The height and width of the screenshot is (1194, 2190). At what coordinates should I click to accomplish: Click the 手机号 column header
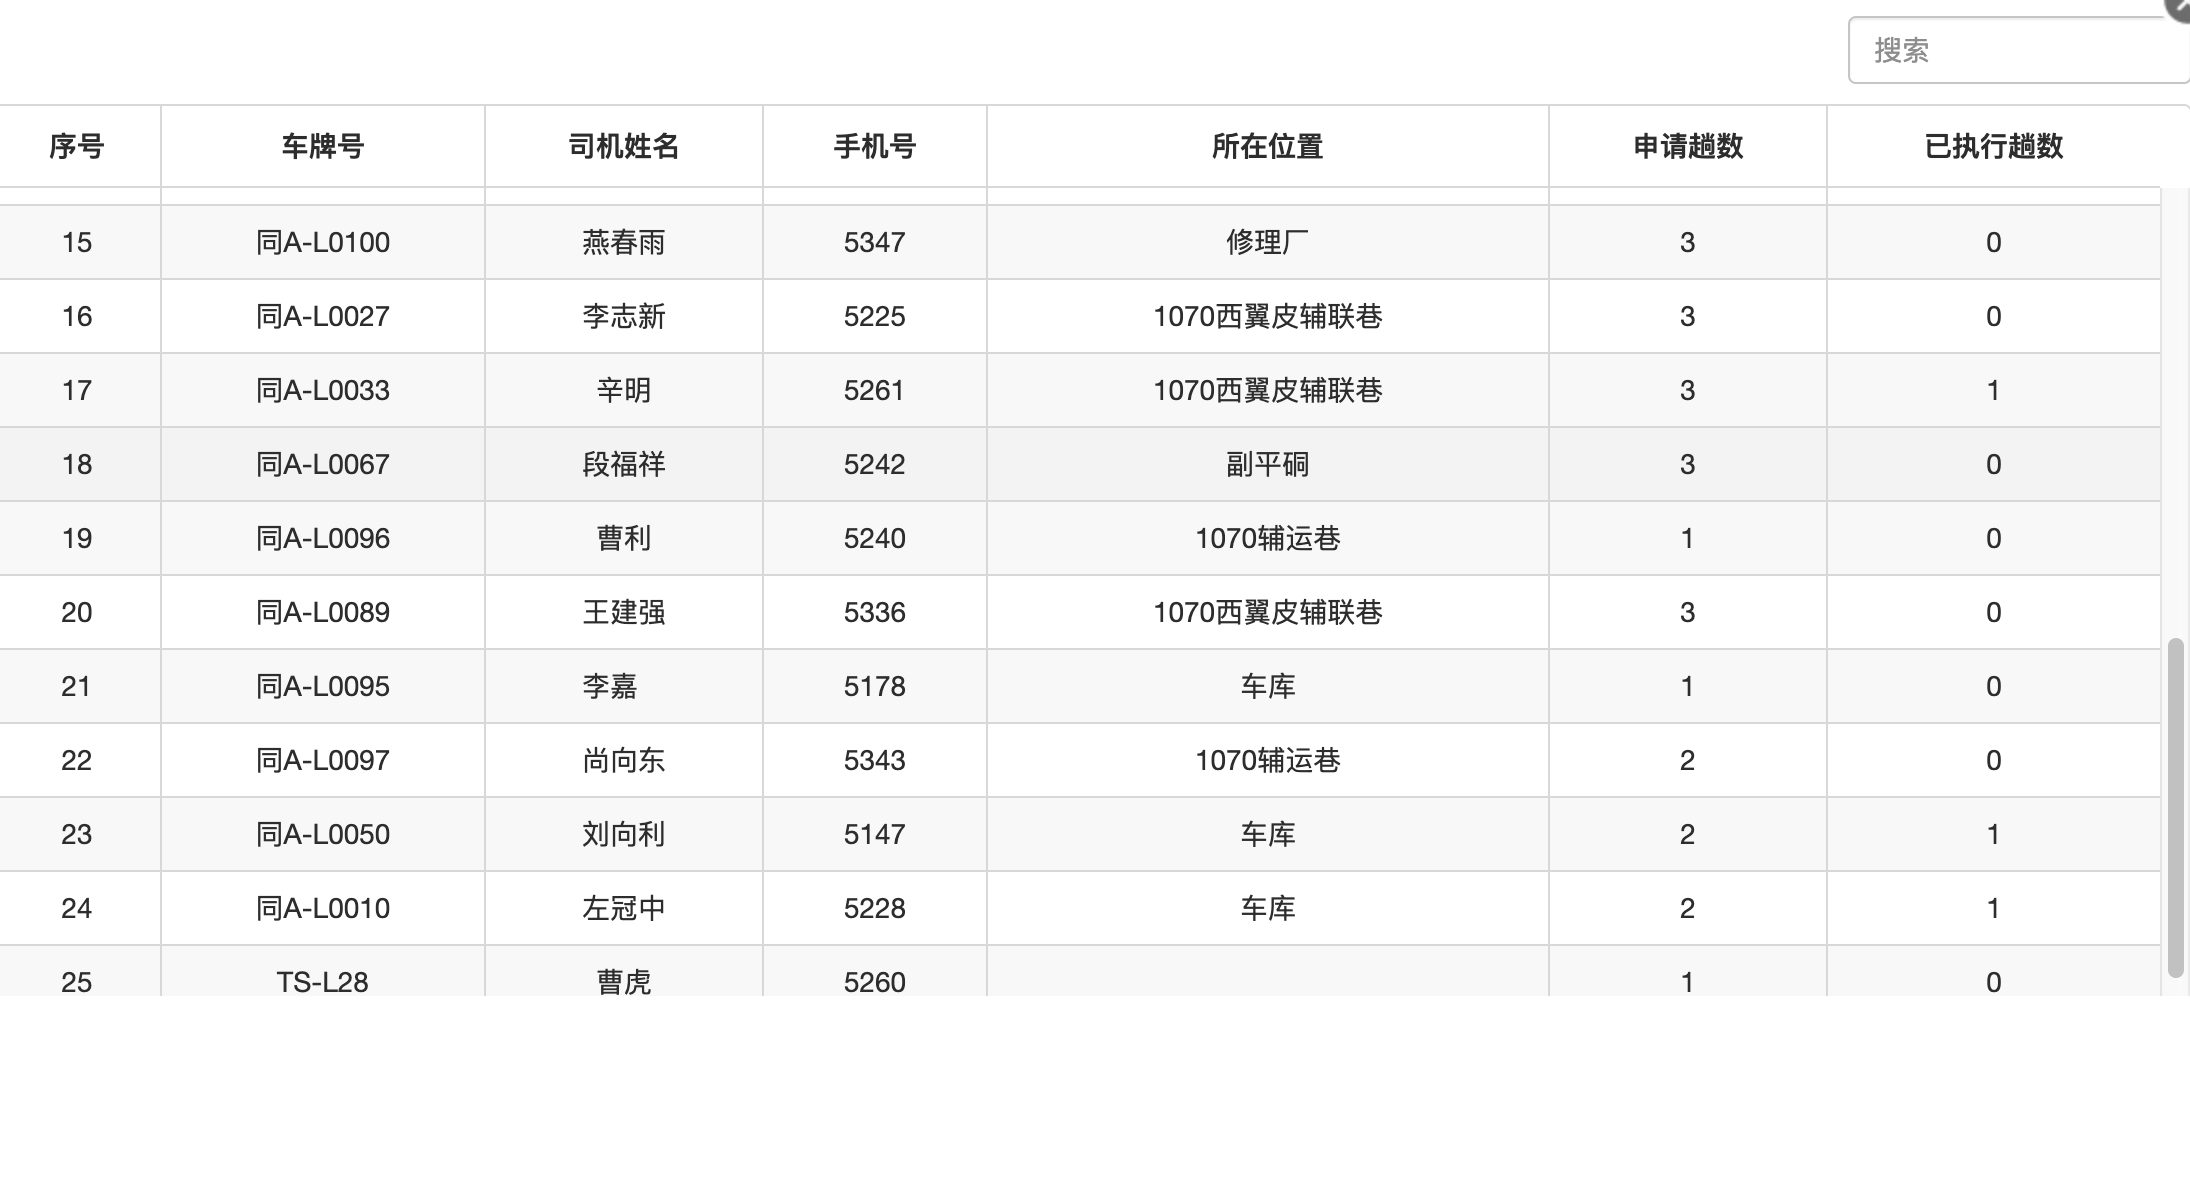pyautogui.click(x=874, y=147)
